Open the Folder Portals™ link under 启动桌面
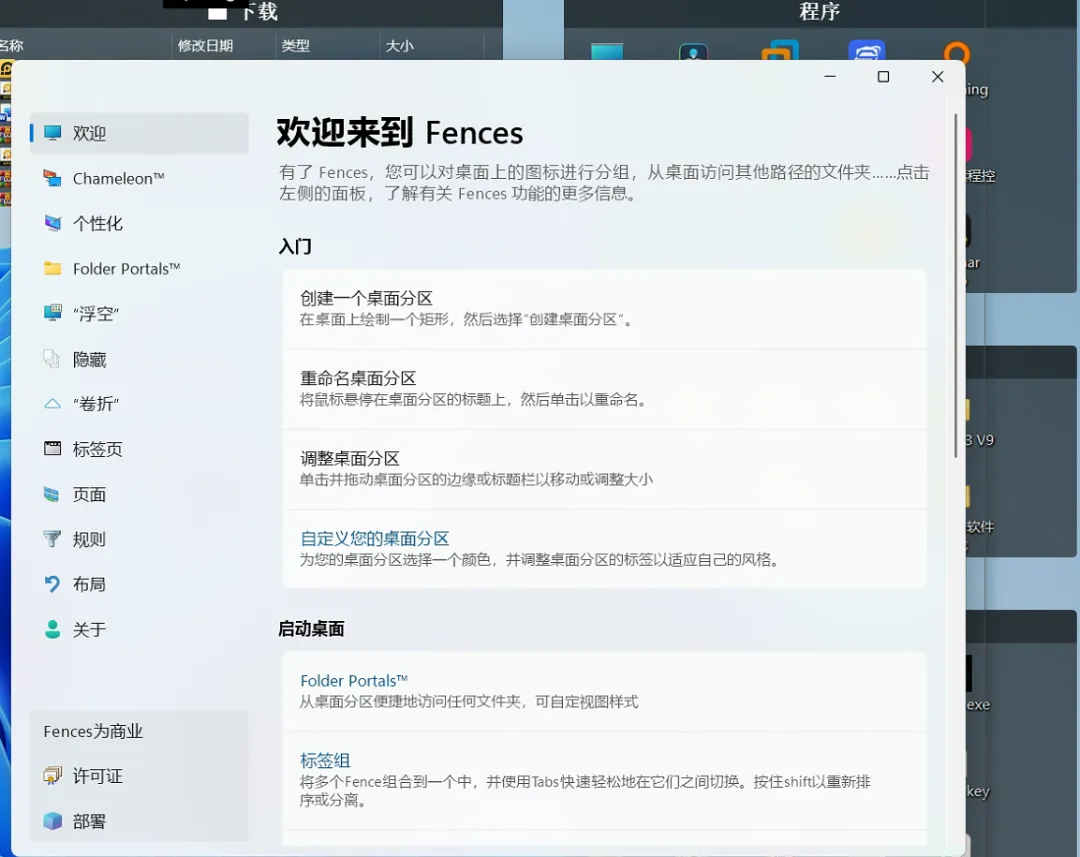Viewport: 1080px width, 857px height. [x=354, y=681]
